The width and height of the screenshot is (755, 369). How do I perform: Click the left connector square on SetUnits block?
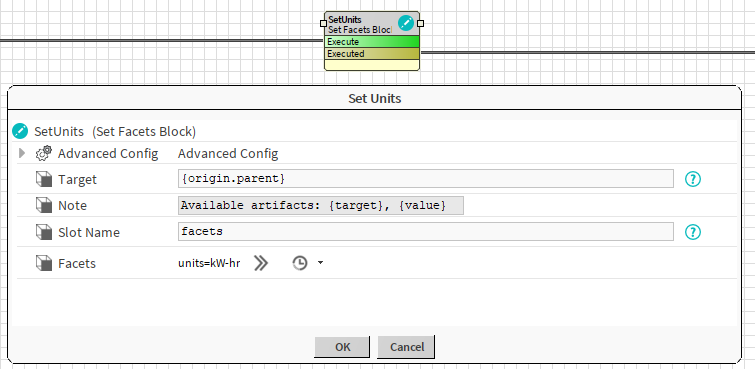[324, 23]
